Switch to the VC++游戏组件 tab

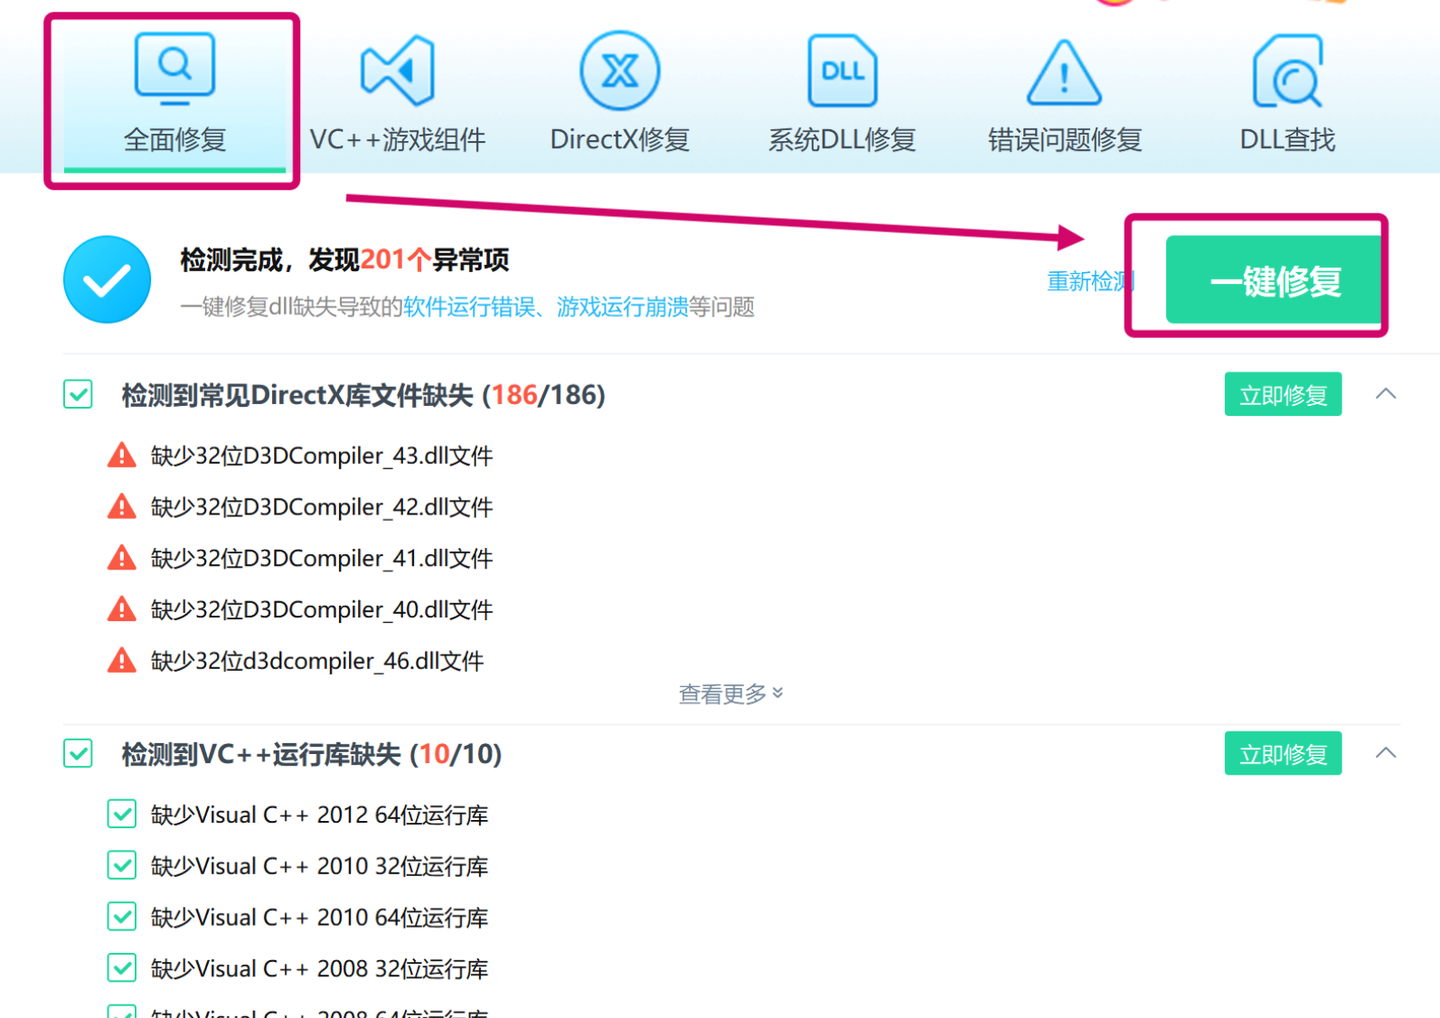(396, 138)
